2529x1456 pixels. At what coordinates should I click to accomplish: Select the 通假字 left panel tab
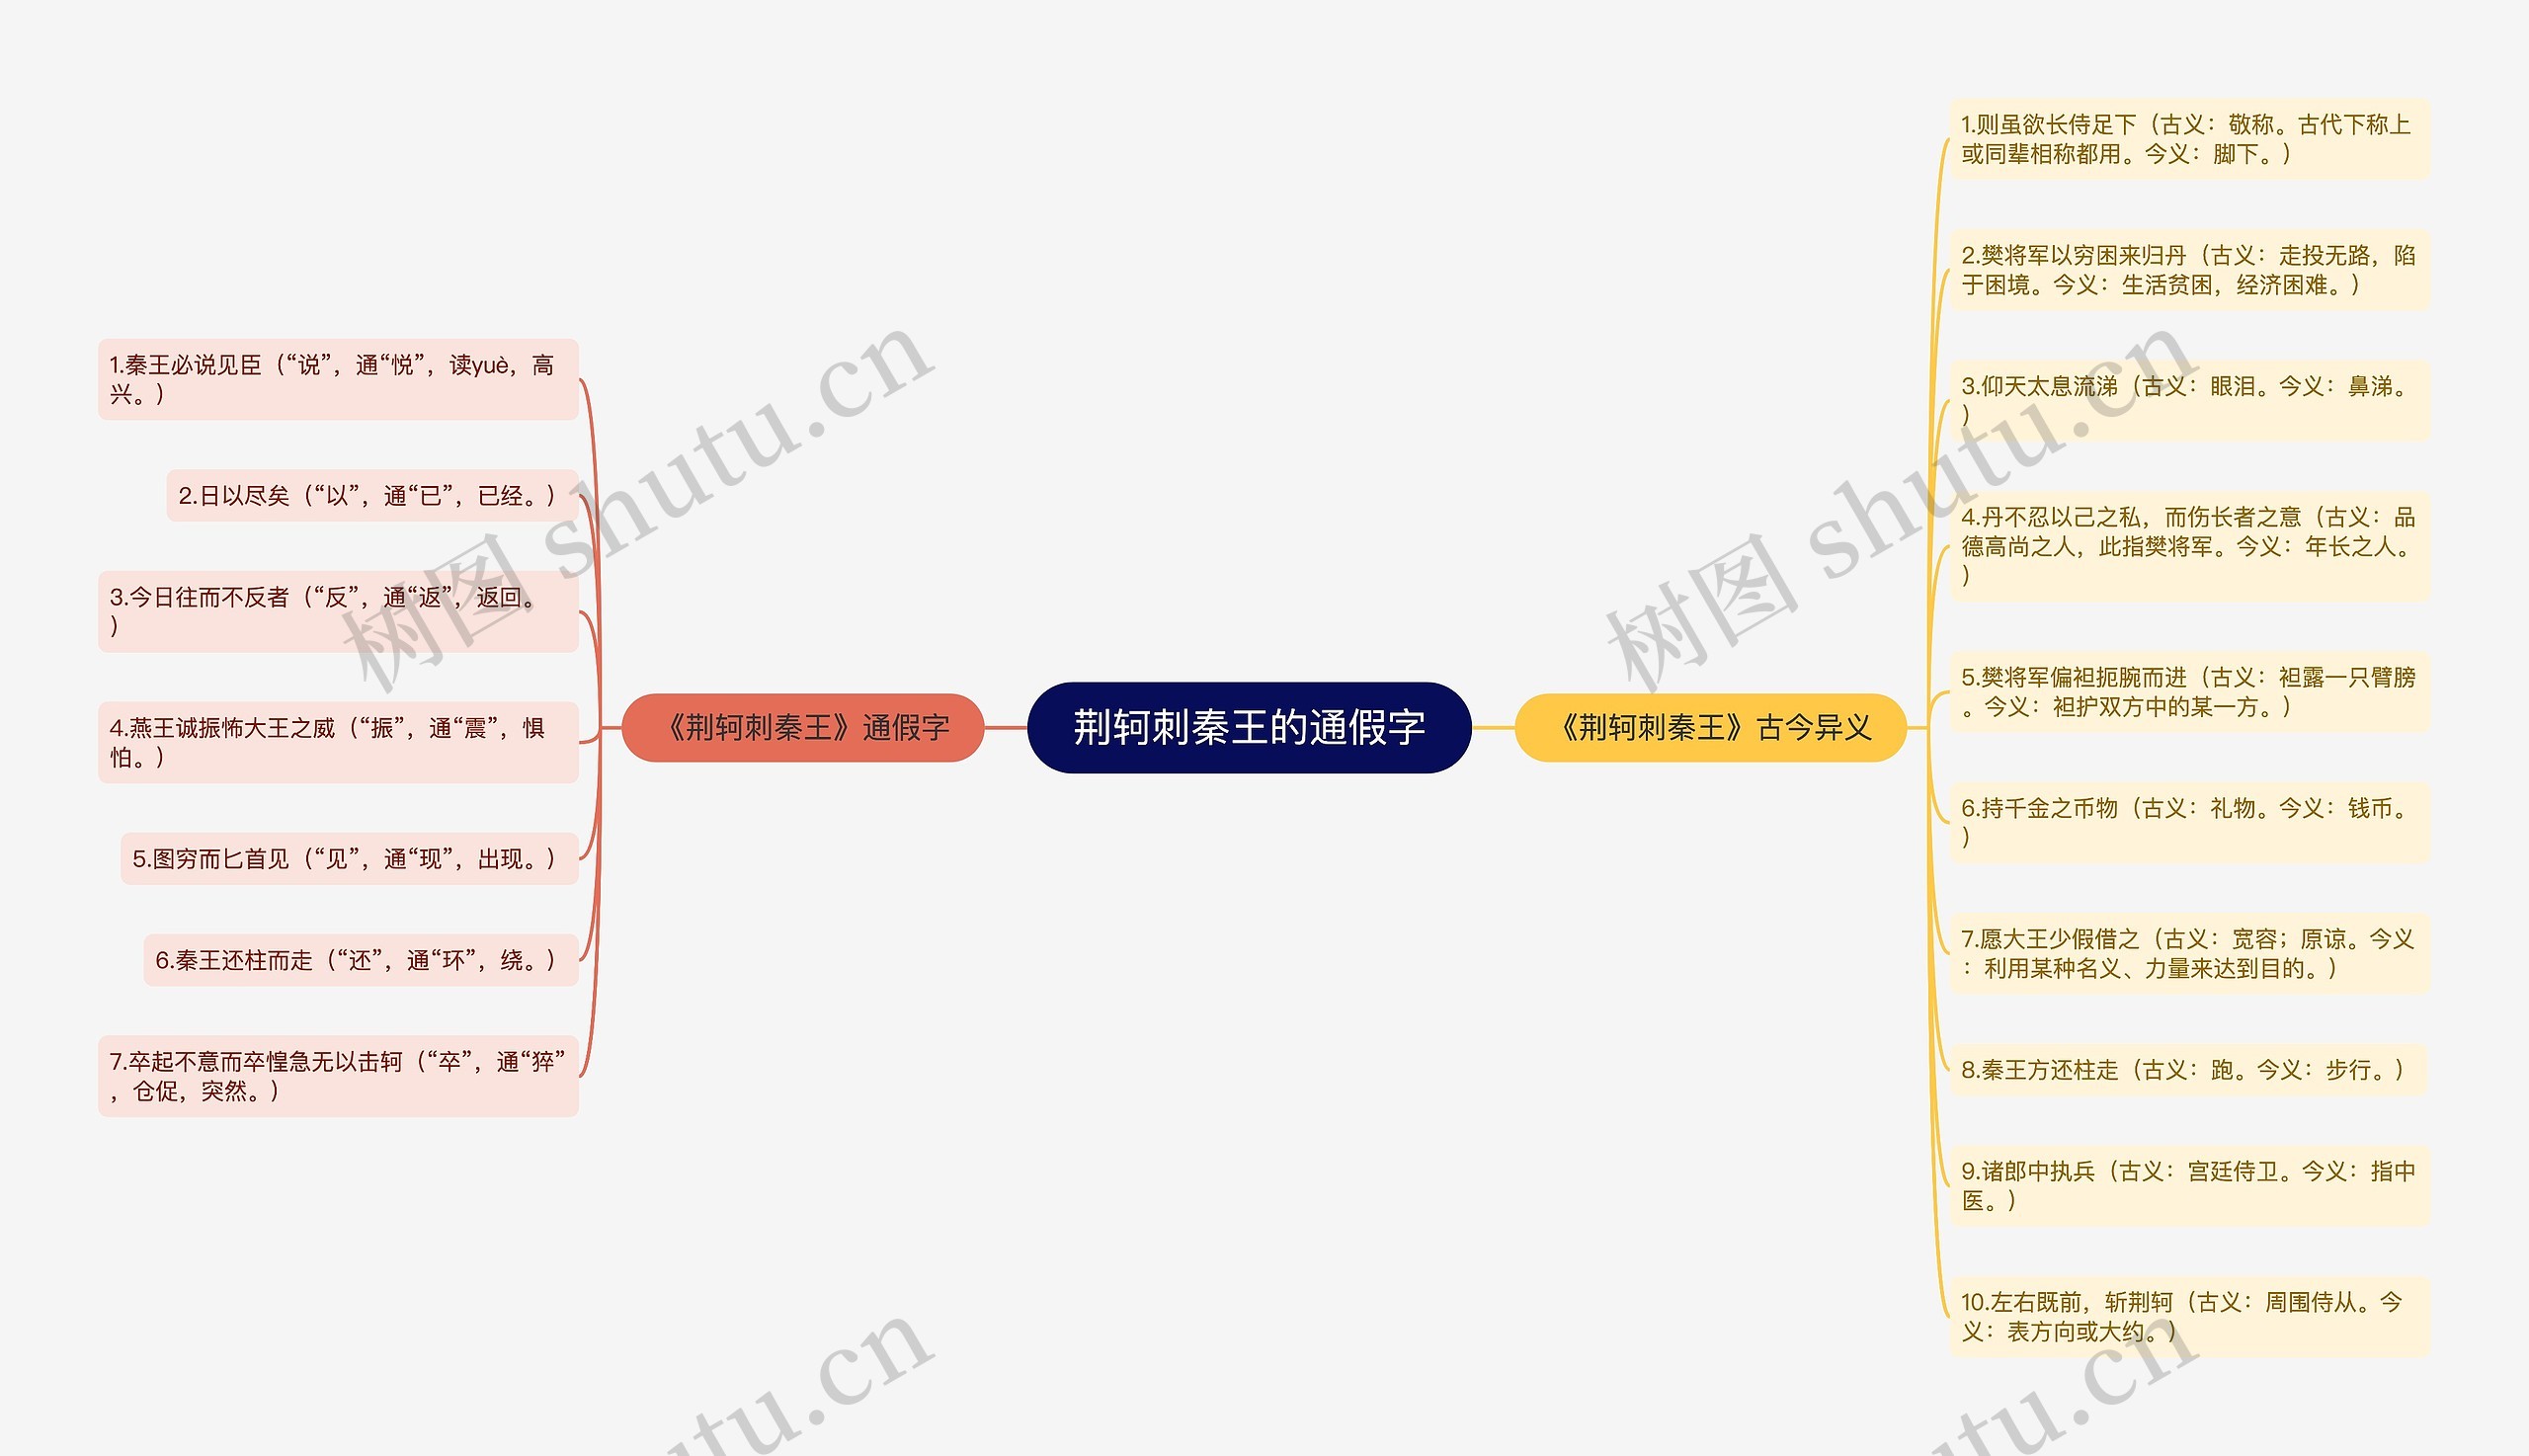coord(818,730)
